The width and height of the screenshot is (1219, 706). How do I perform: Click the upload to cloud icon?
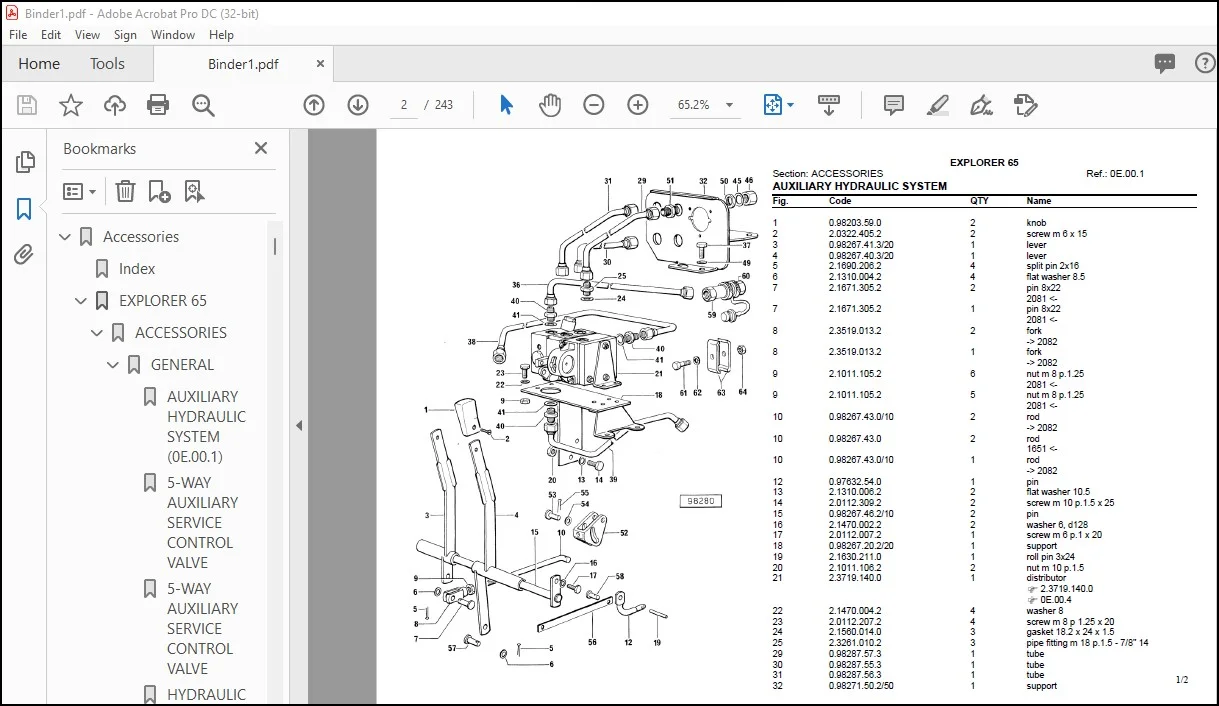[x=115, y=105]
